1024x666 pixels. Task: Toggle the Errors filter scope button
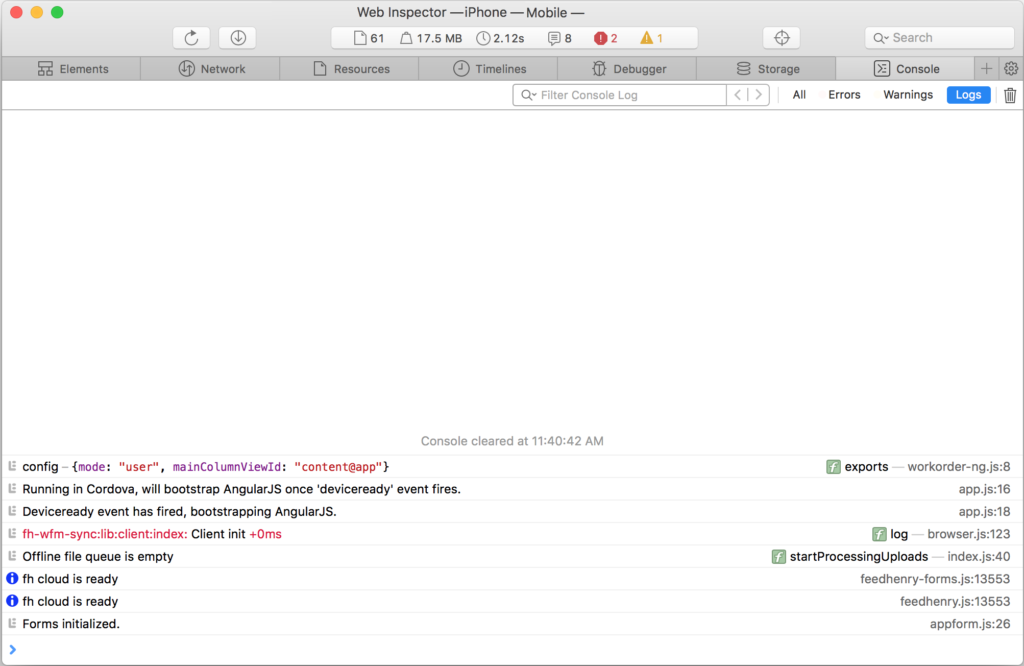click(x=844, y=95)
